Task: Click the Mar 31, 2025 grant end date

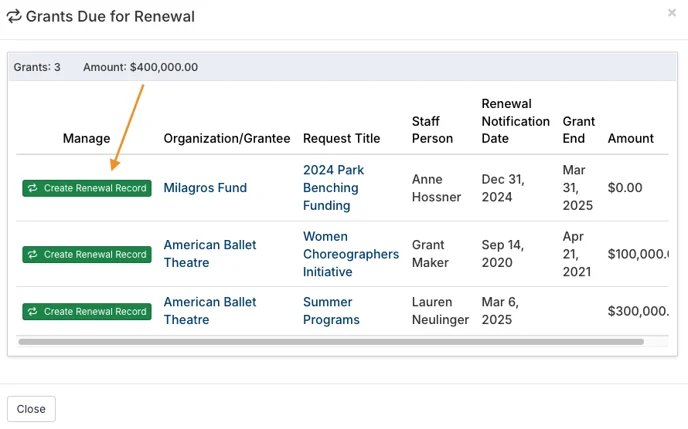Action: click(x=577, y=188)
